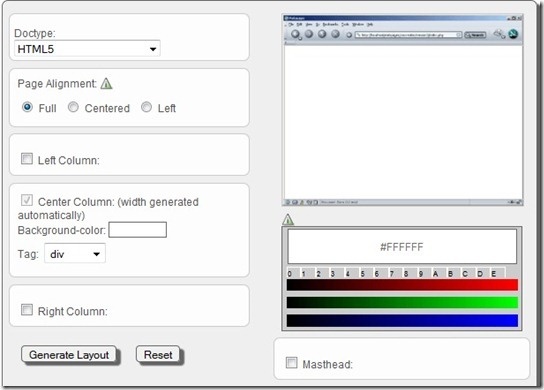Image resolution: width=544 pixels, height=390 pixels.
Task: Select the Full page alignment radio
Action: pos(27,107)
